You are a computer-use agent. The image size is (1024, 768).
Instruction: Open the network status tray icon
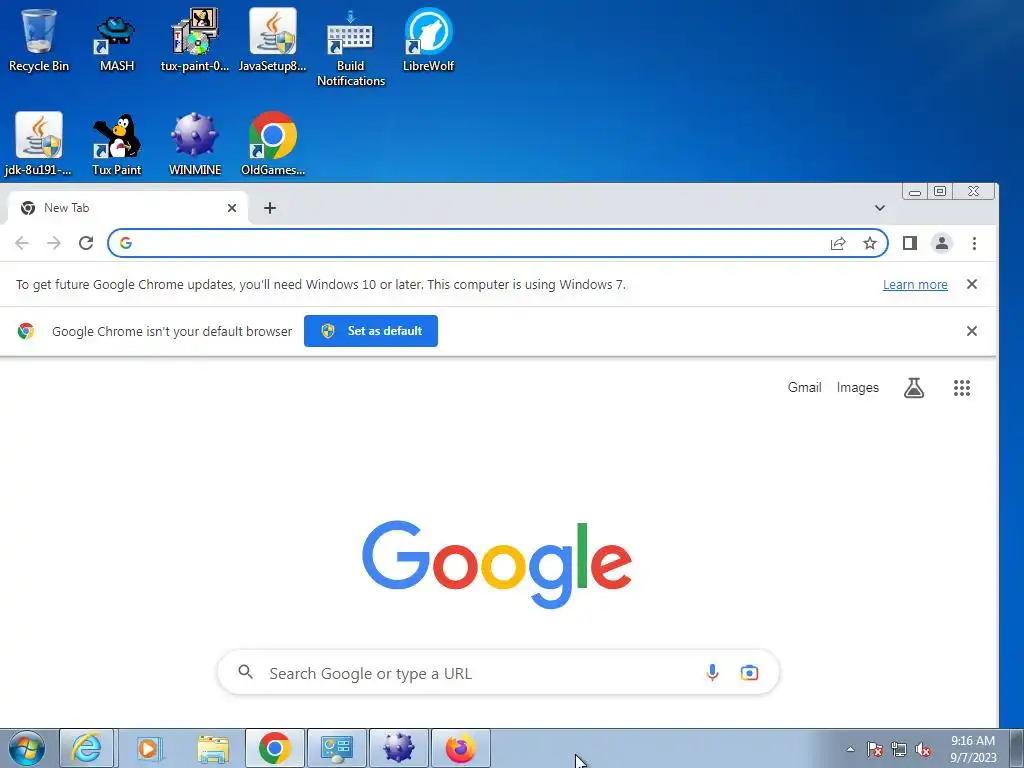coord(899,749)
